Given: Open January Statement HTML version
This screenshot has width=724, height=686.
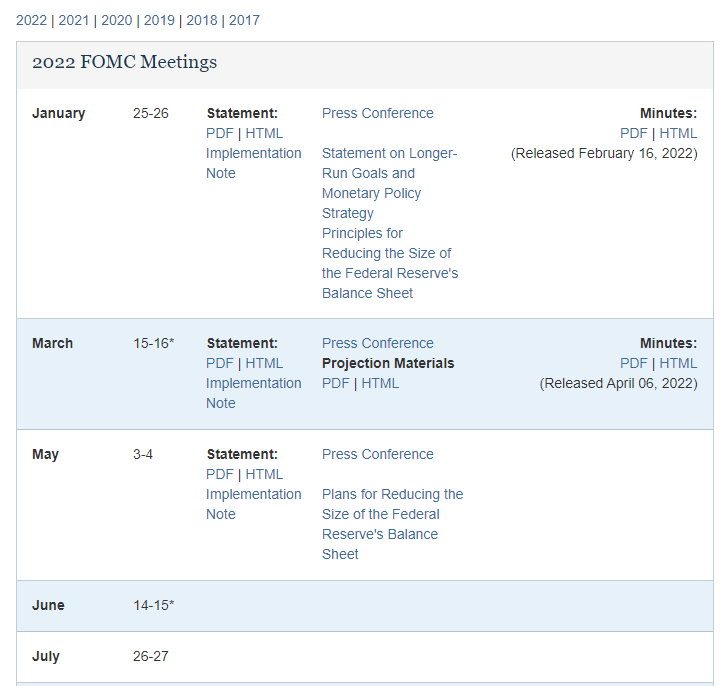Looking at the screenshot, I should 264,133.
